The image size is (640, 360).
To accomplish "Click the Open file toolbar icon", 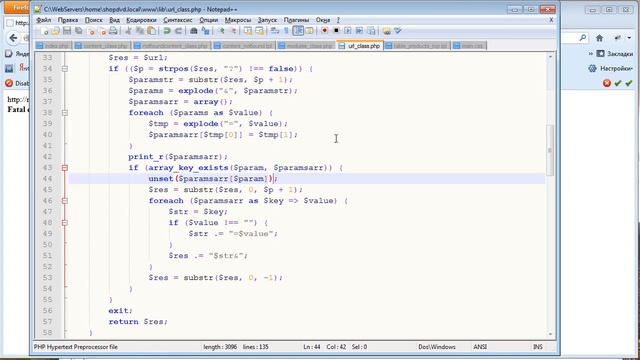I will tap(55, 31).
